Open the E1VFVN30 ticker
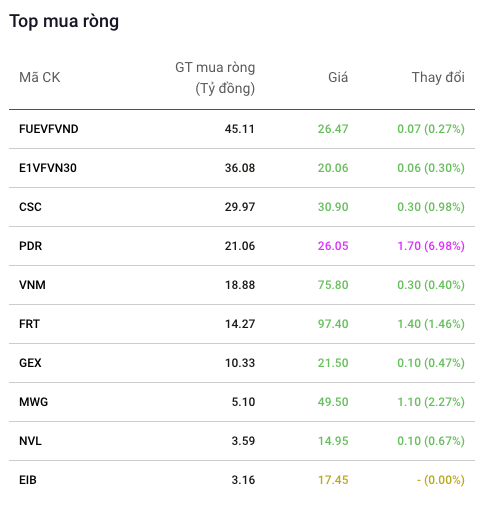The image size is (480, 508). point(48,168)
